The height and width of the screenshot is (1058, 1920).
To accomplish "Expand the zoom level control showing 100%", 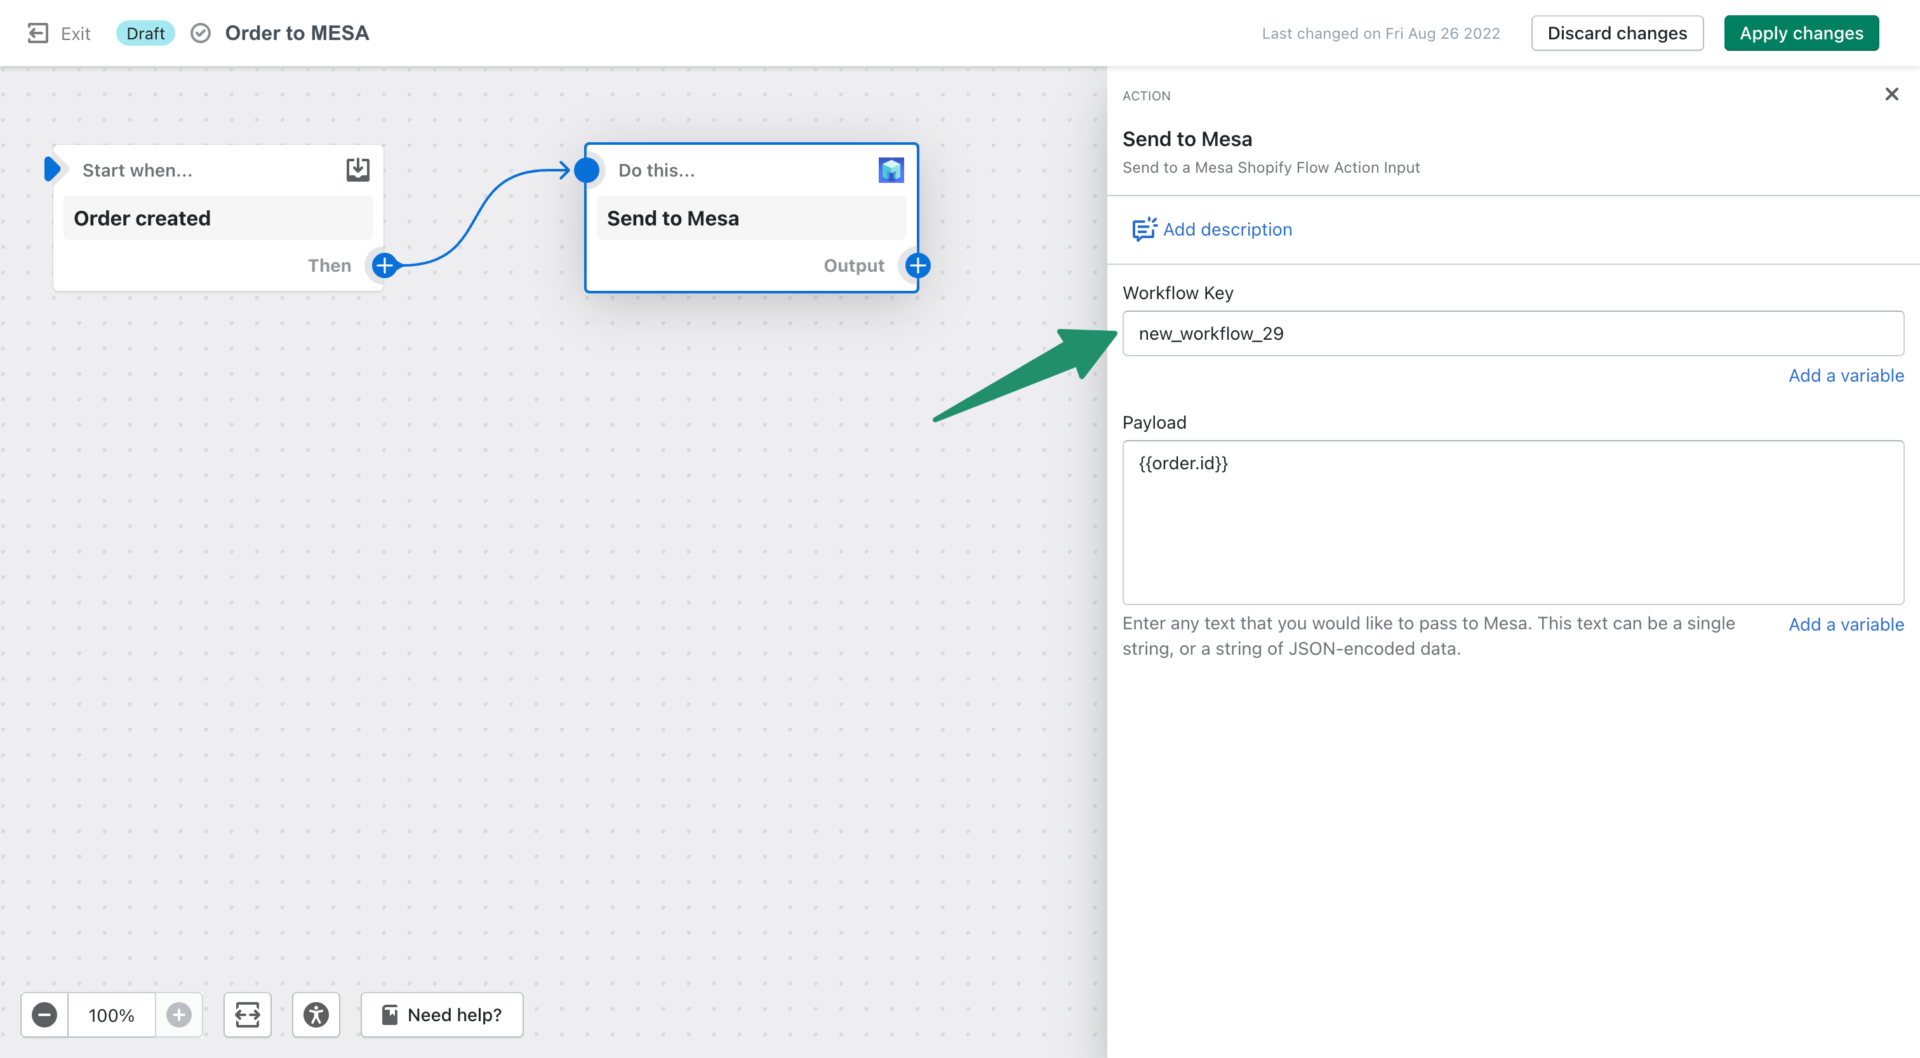I will click(x=111, y=1014).
